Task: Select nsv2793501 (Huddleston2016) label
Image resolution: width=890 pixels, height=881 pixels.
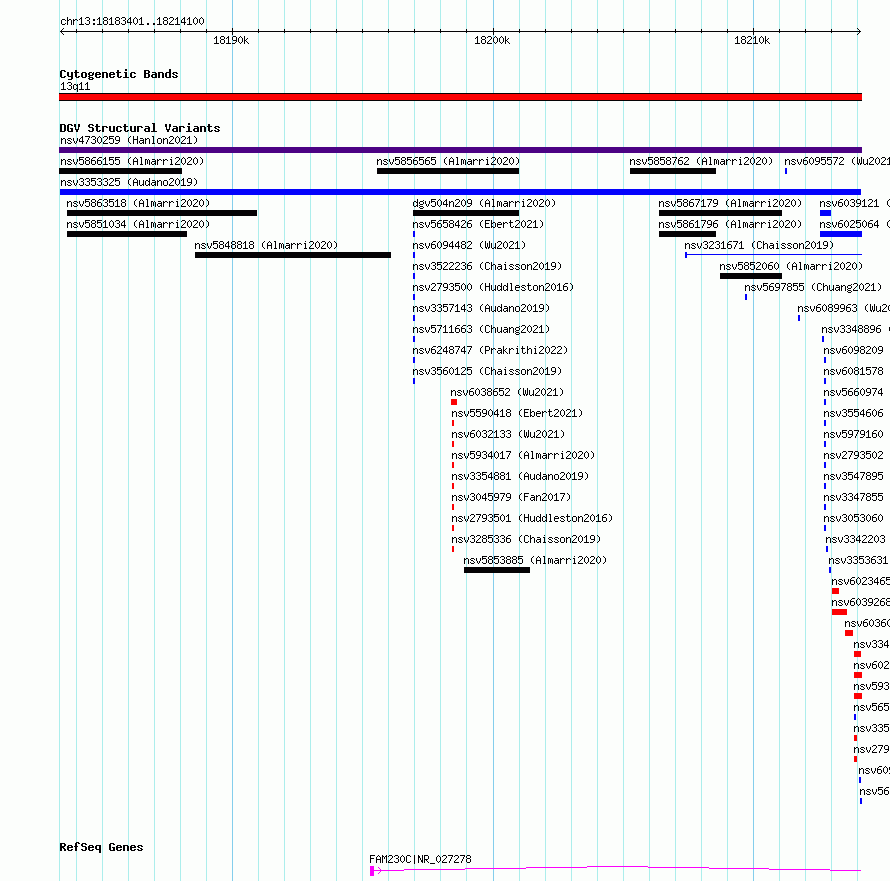Action: tap(532, 518)
